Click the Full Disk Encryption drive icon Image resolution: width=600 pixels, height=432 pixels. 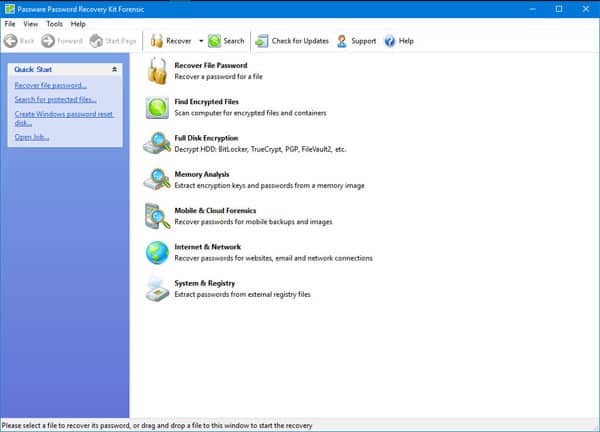[x=157, y=143]
